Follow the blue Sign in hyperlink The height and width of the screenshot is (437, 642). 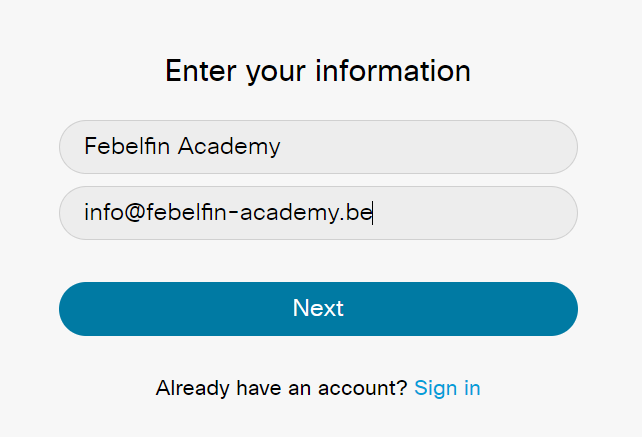pyautogui.click(x=447, y=388)
